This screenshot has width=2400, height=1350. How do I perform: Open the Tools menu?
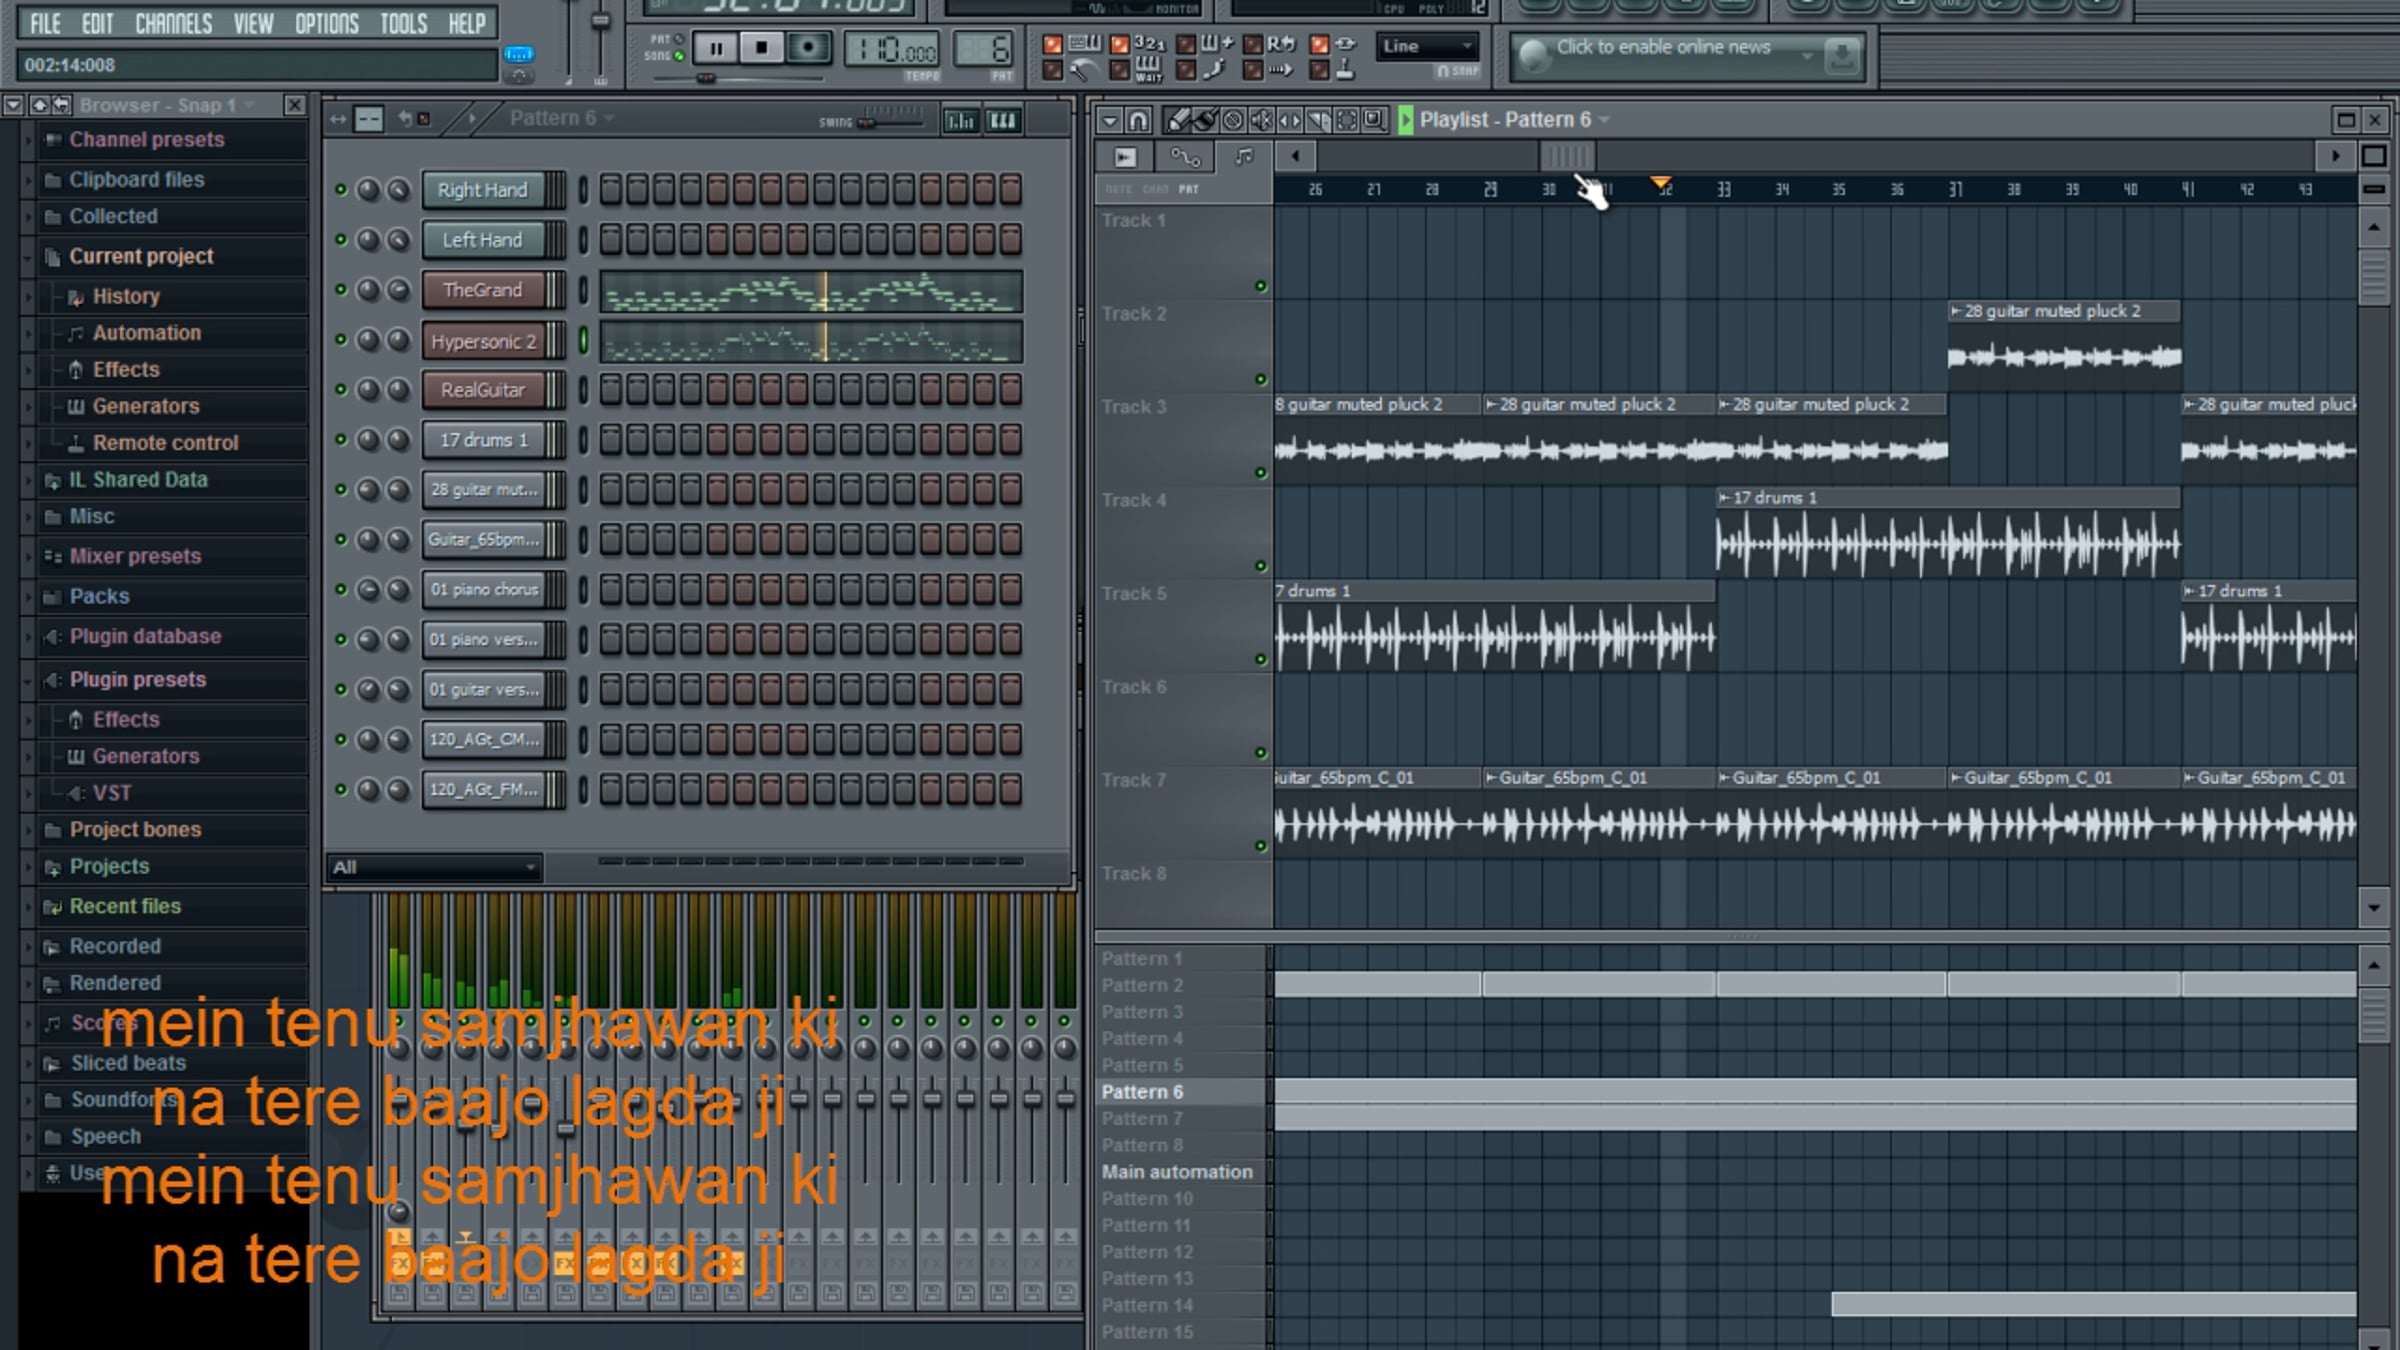pos(403,23)
